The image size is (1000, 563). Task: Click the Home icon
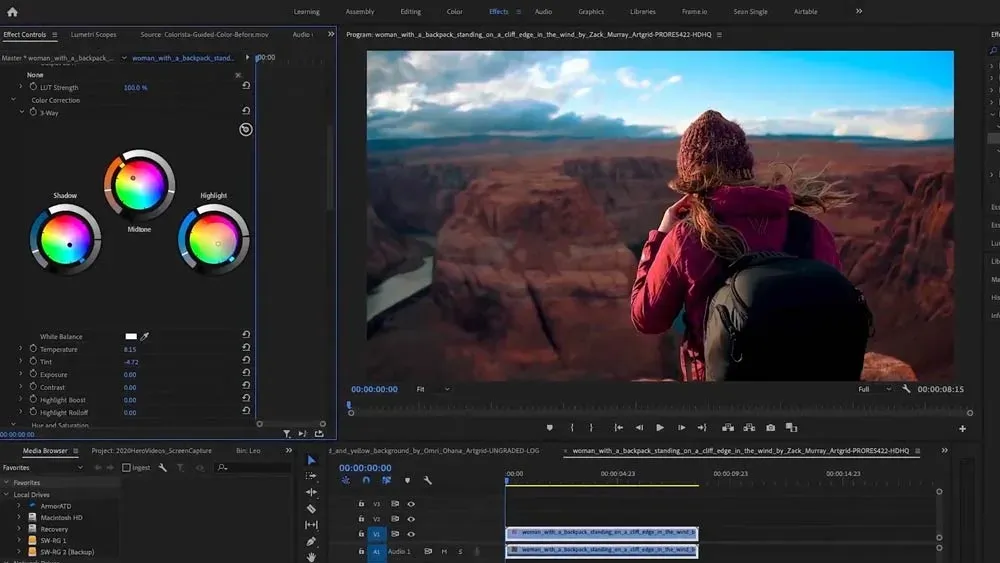click(12, 11)
